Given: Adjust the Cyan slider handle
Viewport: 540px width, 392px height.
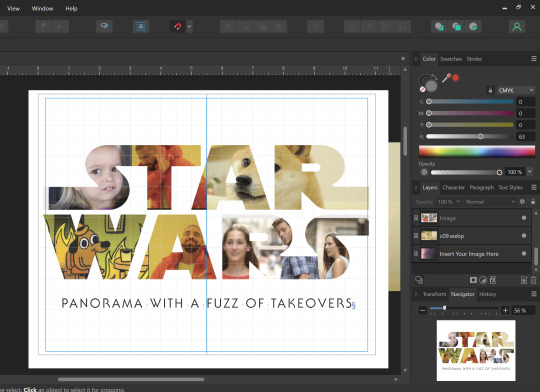Looking at the screenshot, I should [x=429, y=102].
